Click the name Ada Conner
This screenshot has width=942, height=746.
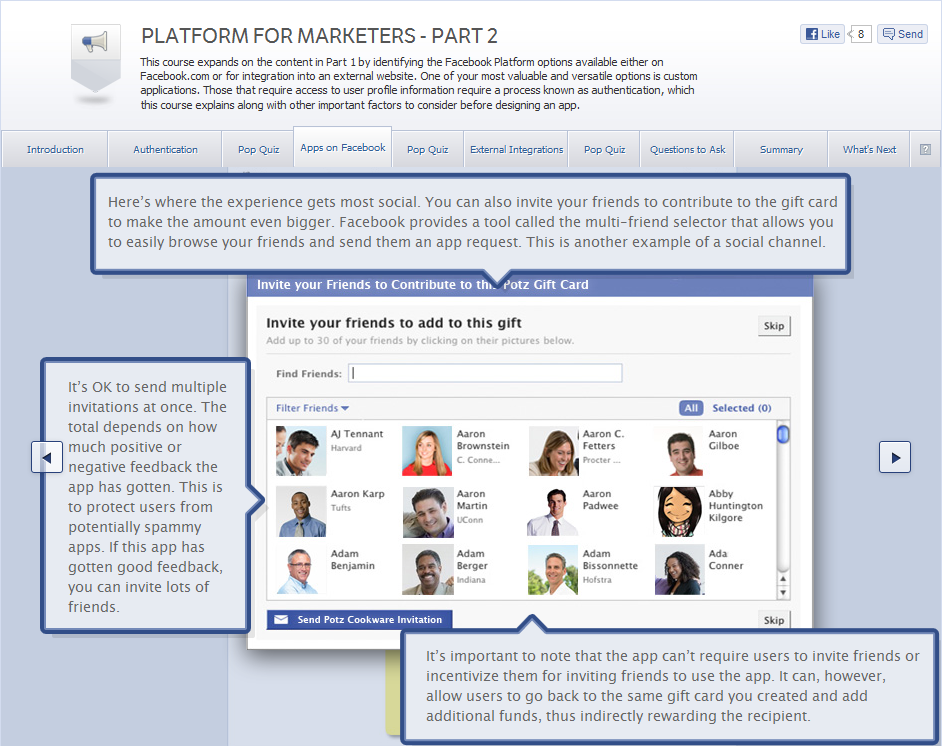[x=726, y=560]
